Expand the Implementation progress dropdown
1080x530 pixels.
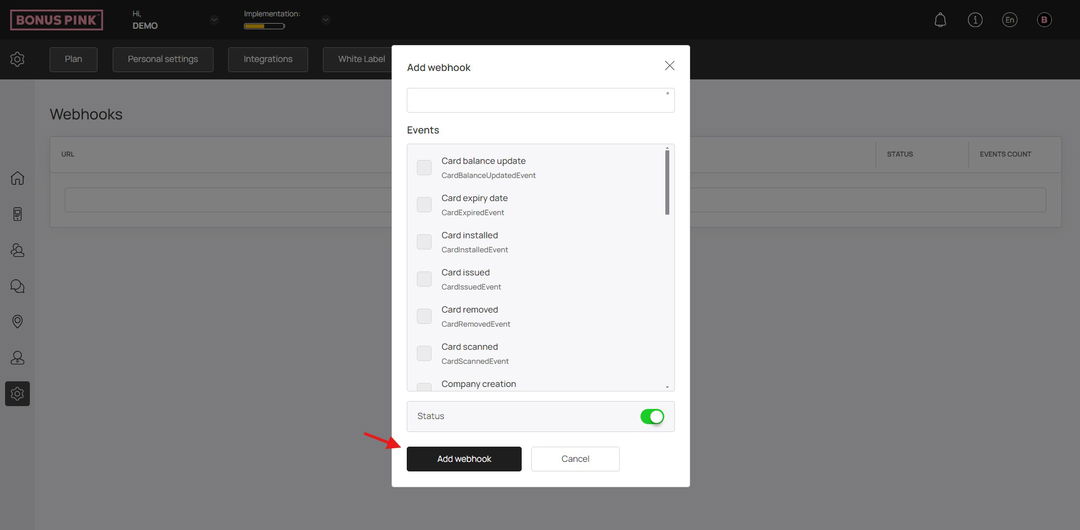pyautogui.click(x=326, y=20)
